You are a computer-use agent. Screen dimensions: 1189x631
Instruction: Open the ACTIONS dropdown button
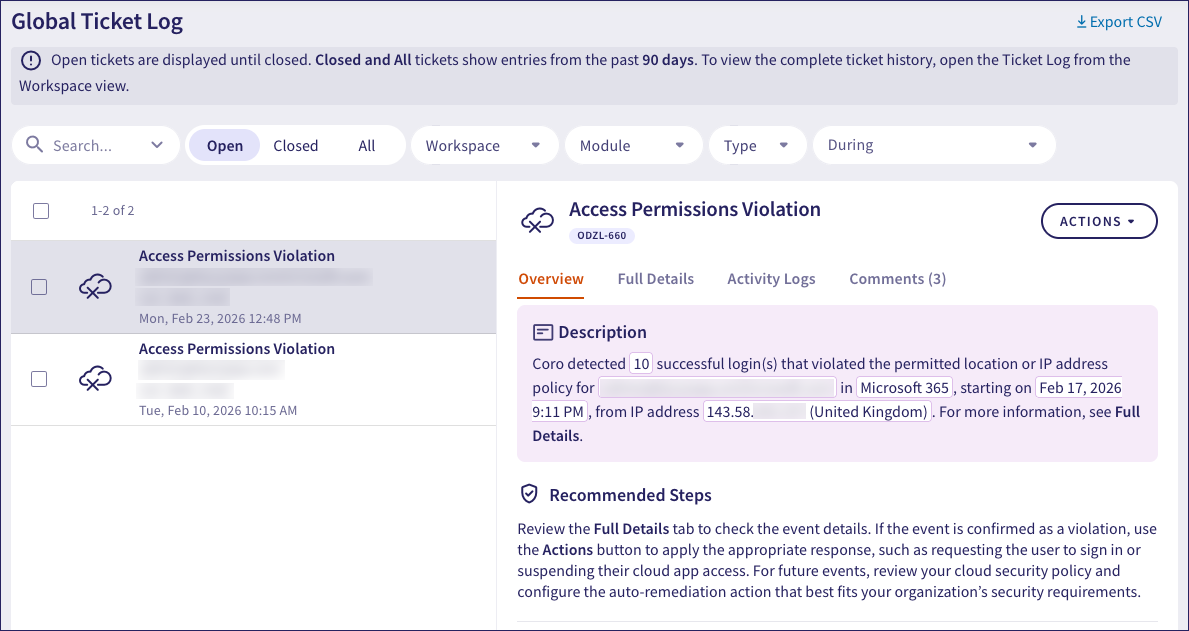click(x=1099, y=221)
